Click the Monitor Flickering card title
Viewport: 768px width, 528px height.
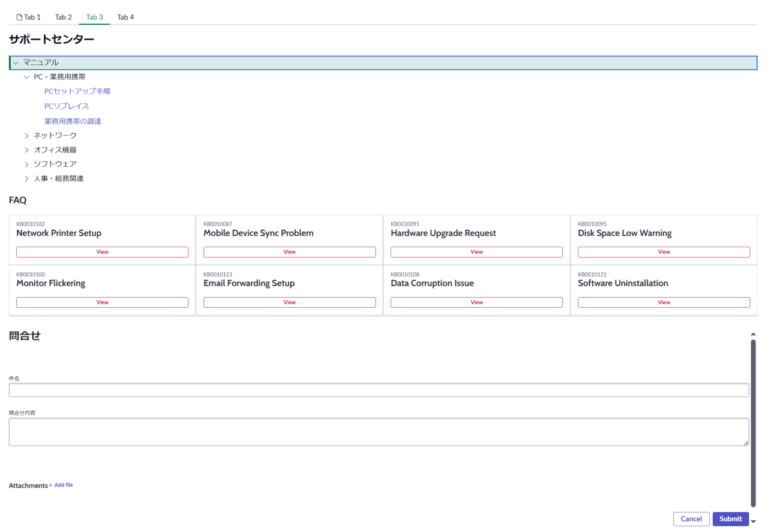tap(51, 283)
